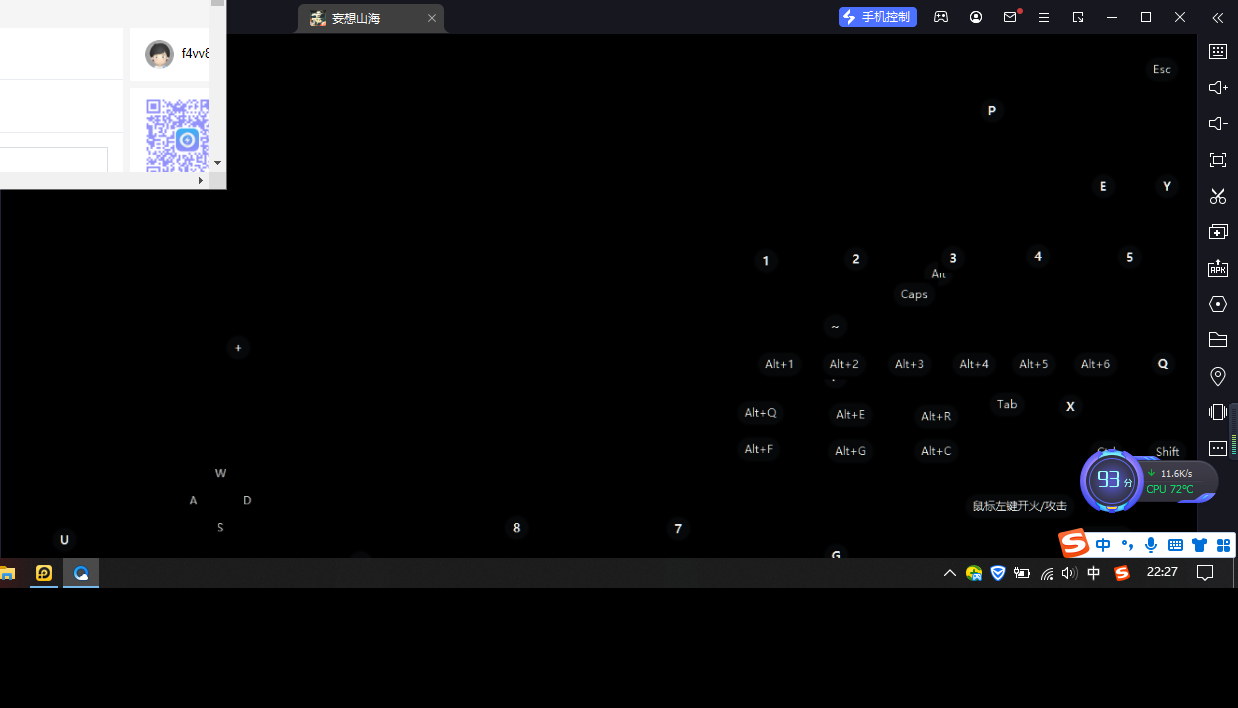Open the keyboard mapping settings icon
Image resolution: width=1238 pixels, height=708 pixels.
1217,52
